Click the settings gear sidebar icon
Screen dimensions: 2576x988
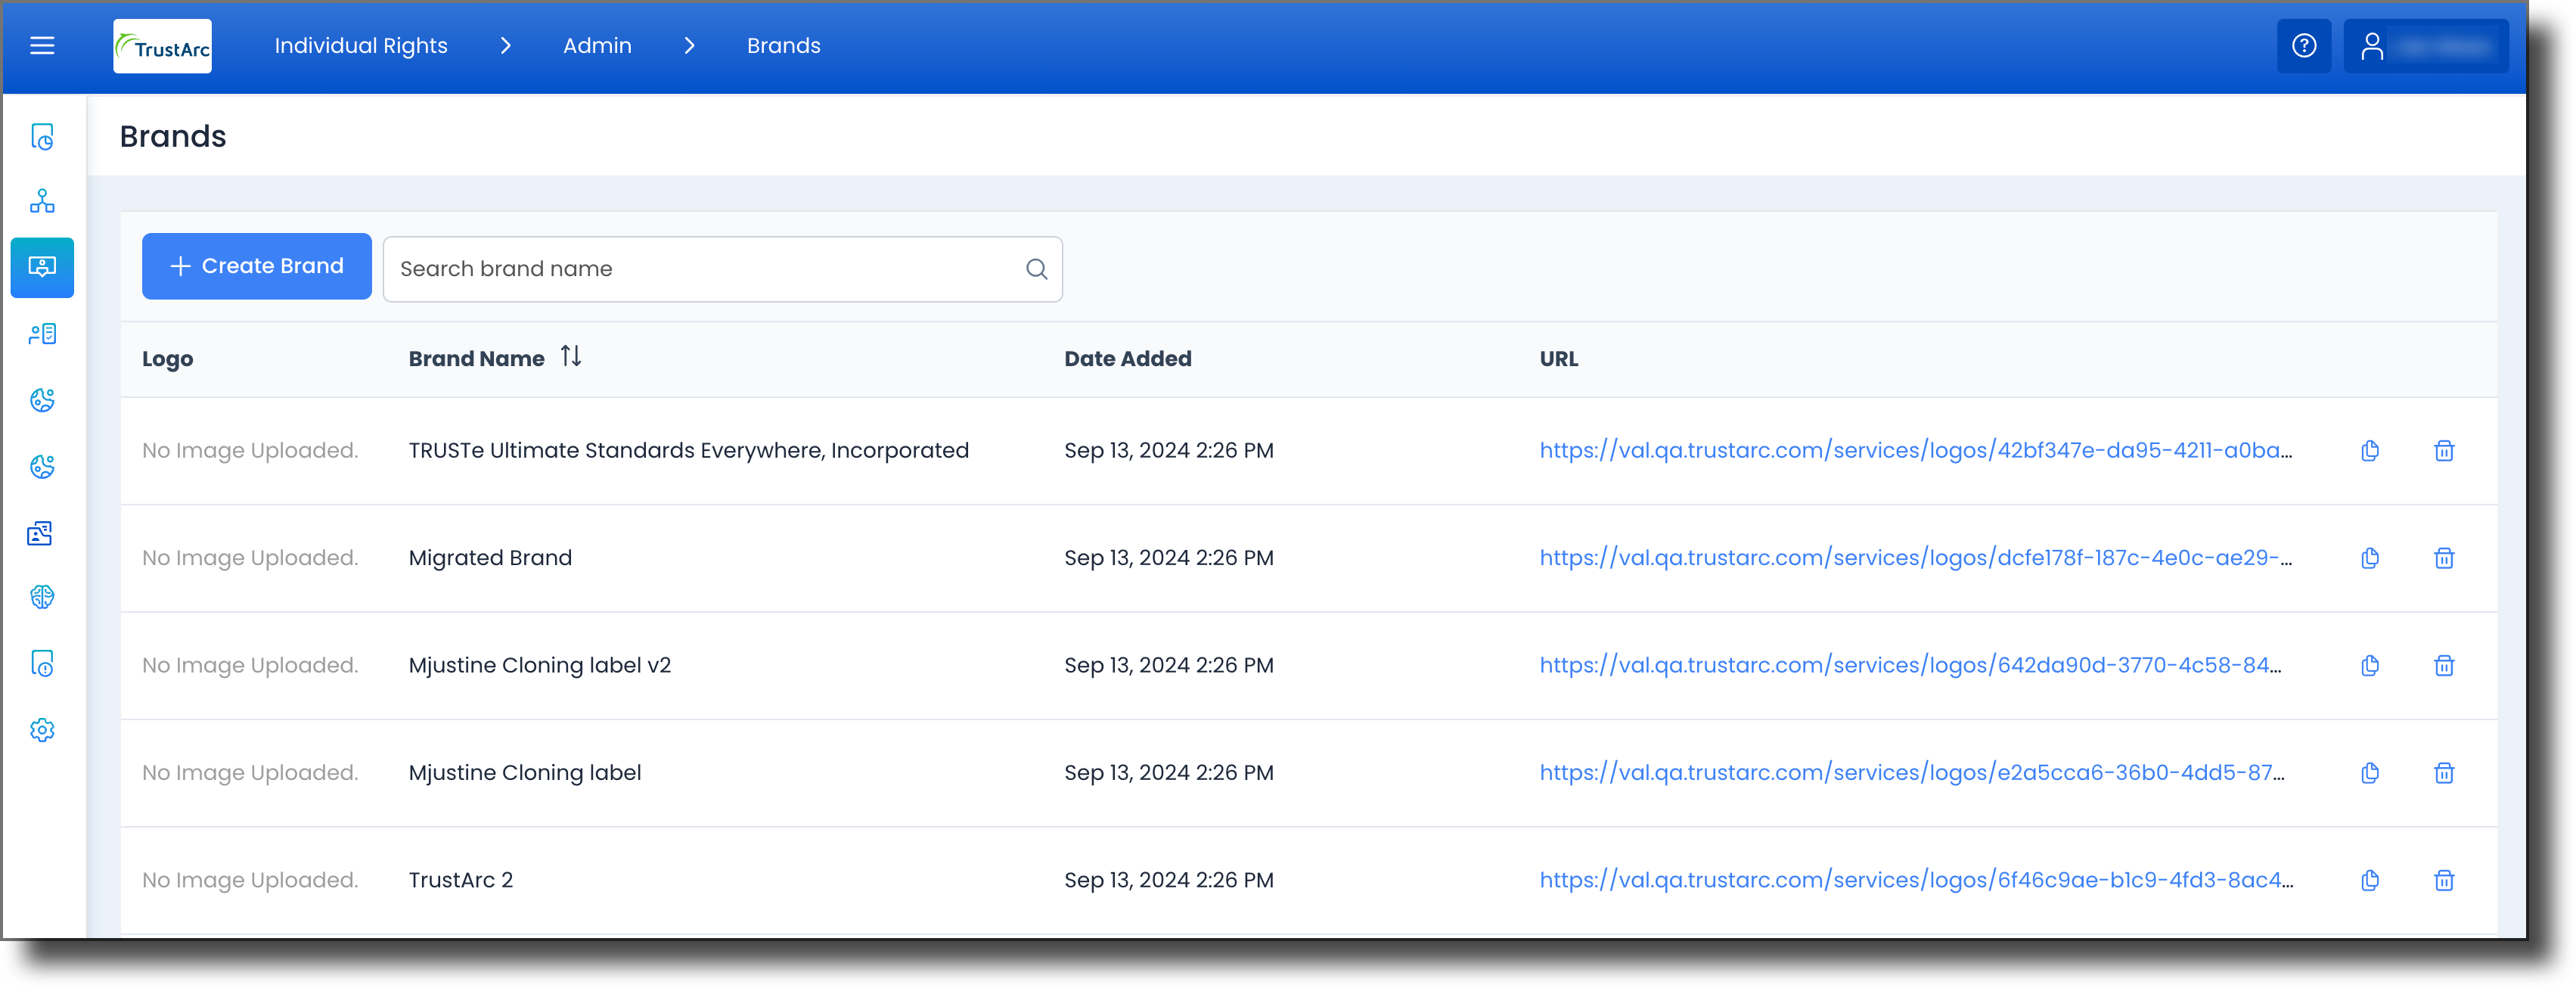pos(42,730)
